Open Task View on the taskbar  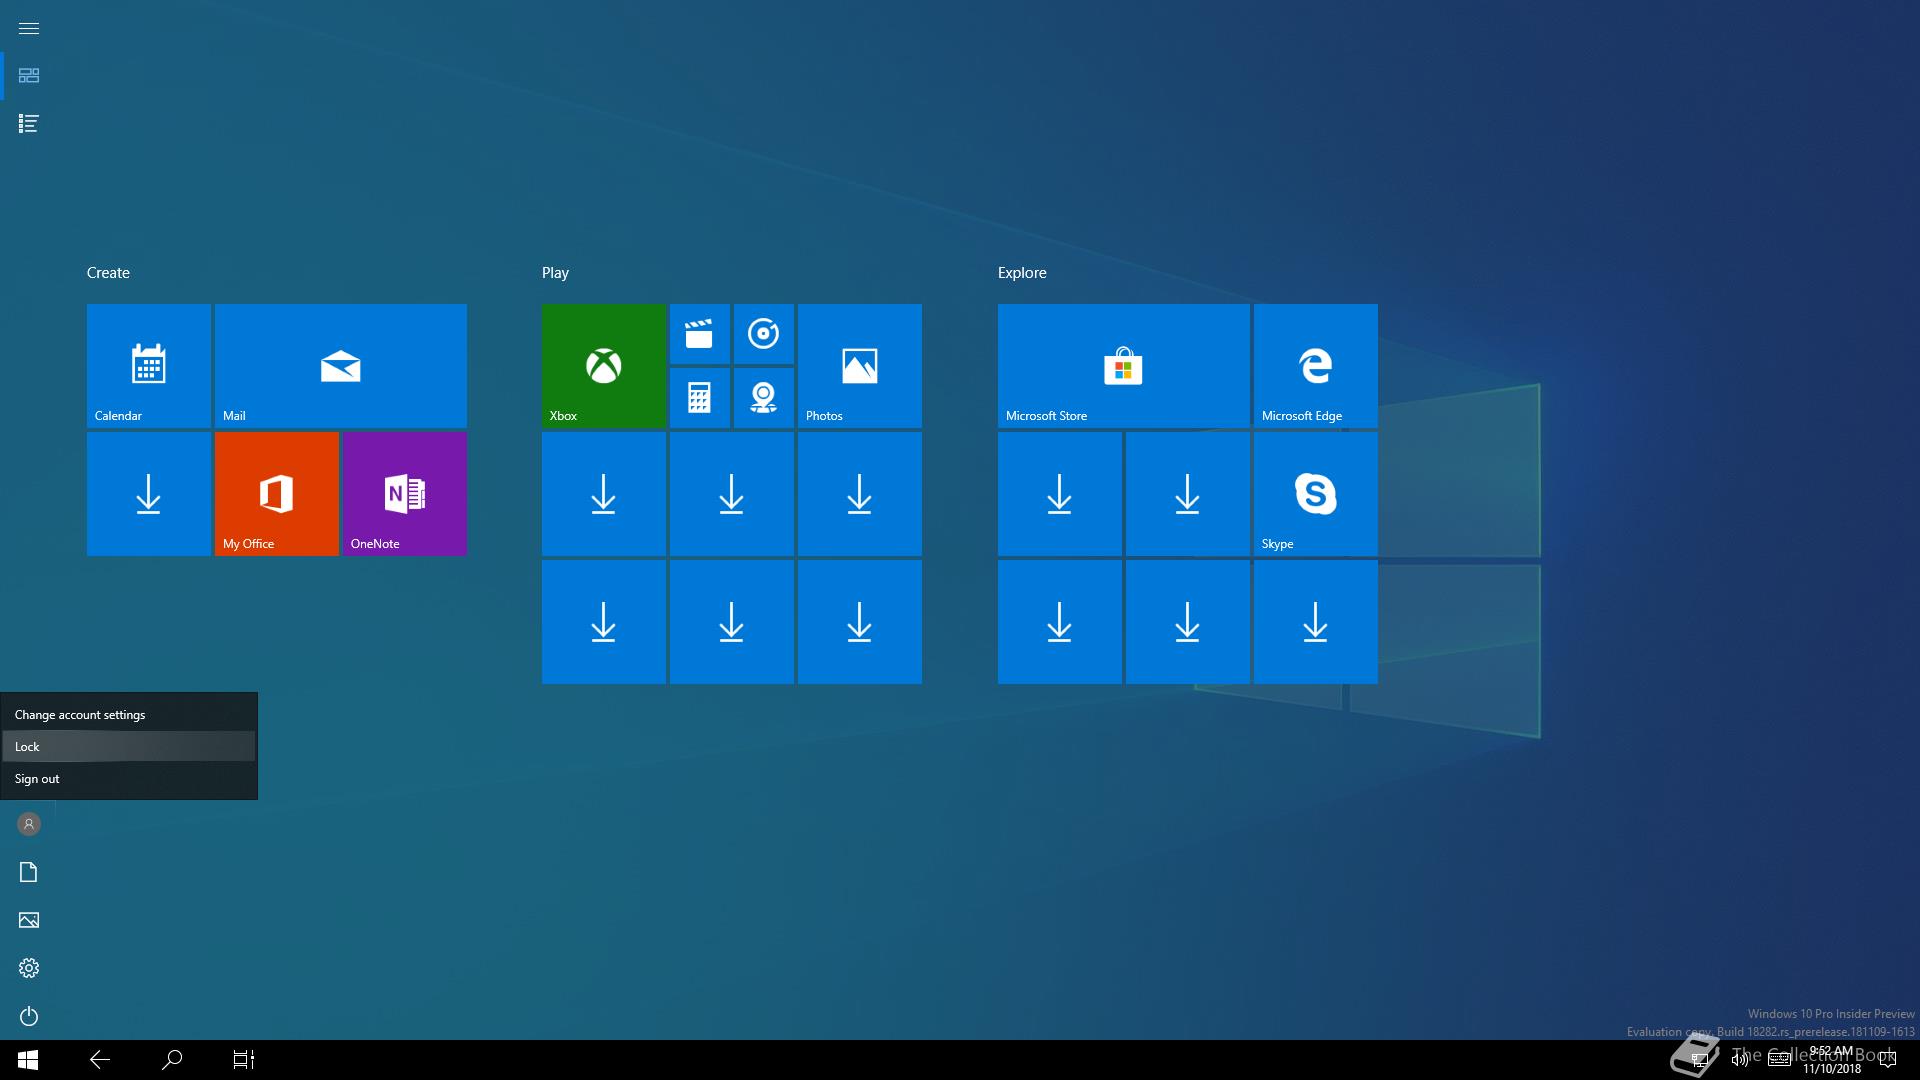click(x=244, y=1060)
